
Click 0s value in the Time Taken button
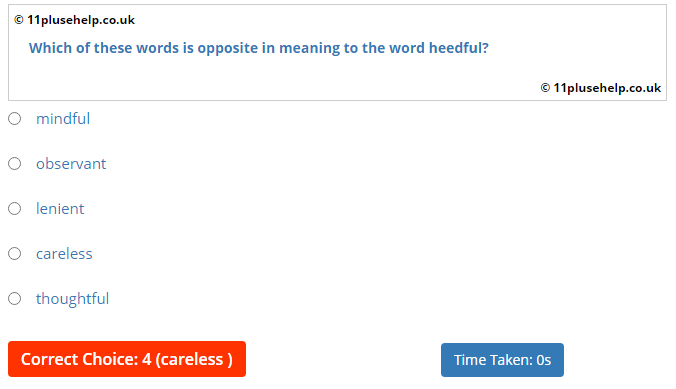pyautogui.click(x=544, y=360)
